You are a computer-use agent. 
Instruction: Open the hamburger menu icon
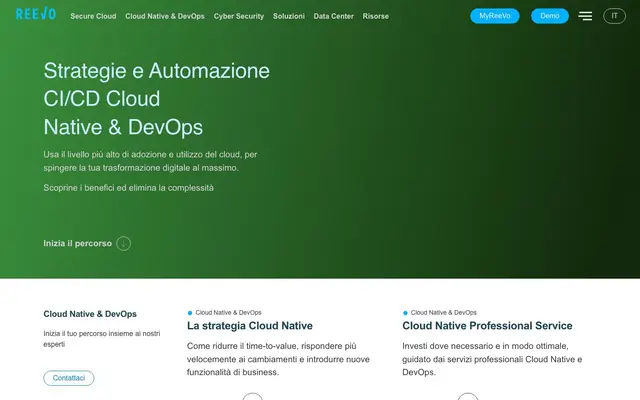585,16
